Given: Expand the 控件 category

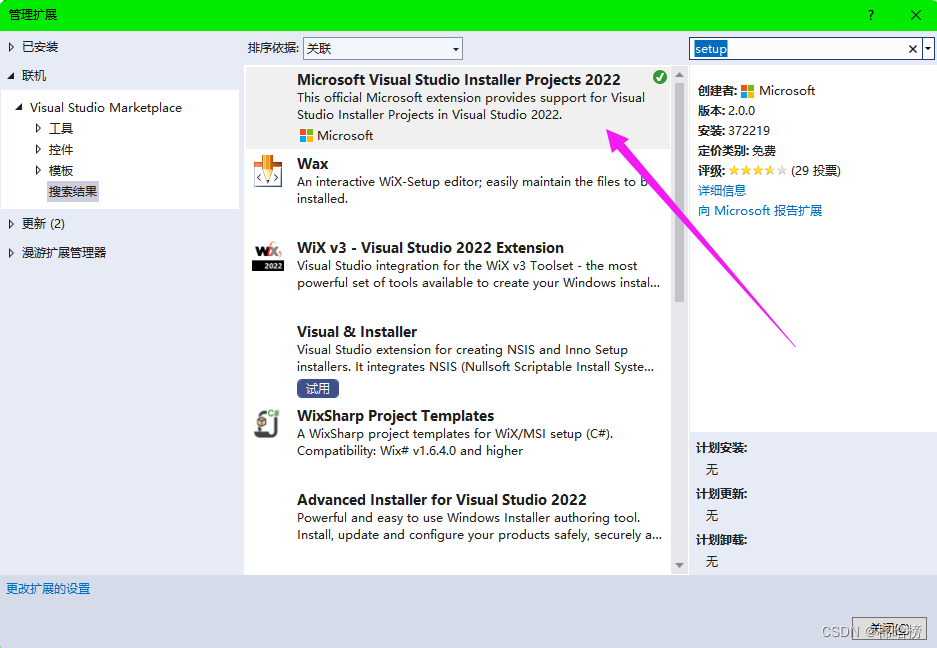Looking at the screenshot, I should click(38, 149).
